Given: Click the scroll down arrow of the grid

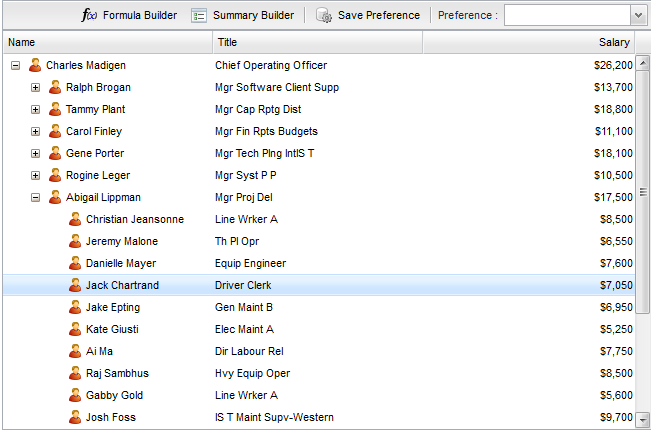Looking at the screenshot, I should tap(643, 419).
